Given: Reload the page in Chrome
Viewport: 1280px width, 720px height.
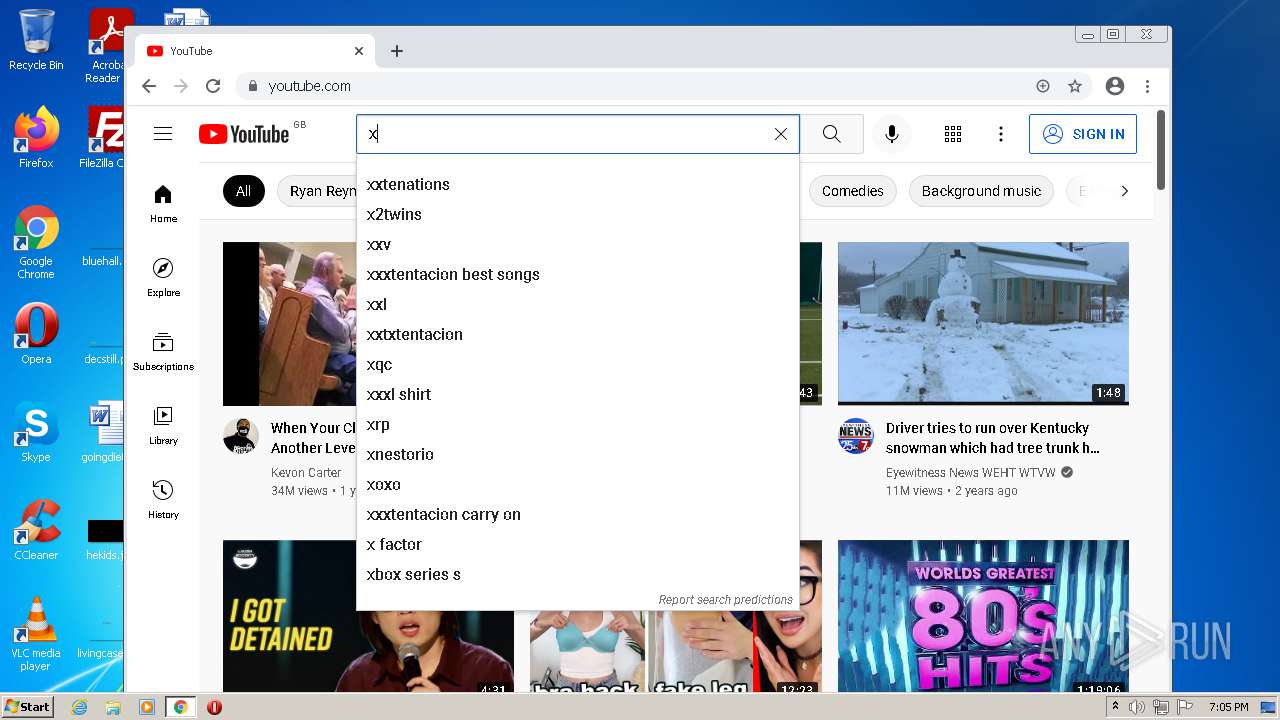Looking at the screenshot, I should point(213,86).
